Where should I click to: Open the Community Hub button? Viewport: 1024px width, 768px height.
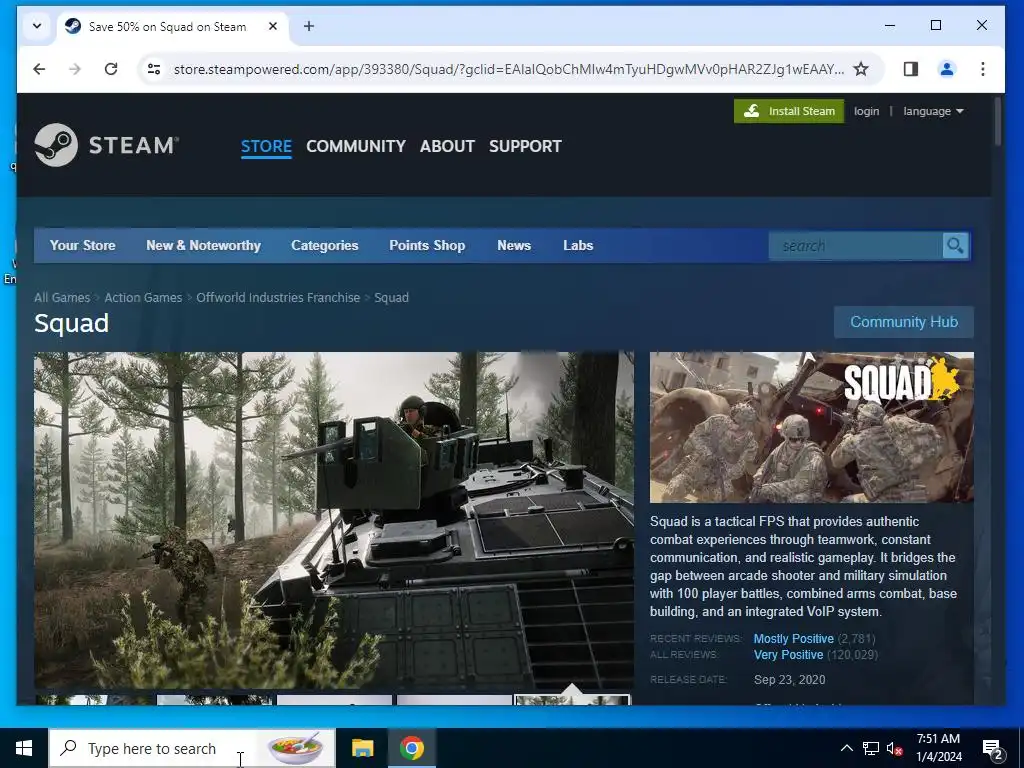(x=904, y=322)
